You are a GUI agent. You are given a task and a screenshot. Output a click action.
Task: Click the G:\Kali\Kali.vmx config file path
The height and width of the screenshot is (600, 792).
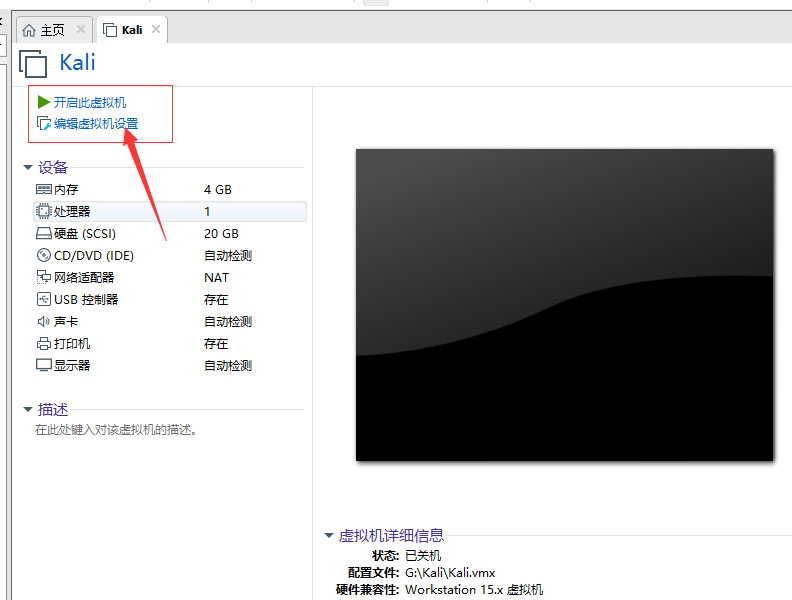450,573
